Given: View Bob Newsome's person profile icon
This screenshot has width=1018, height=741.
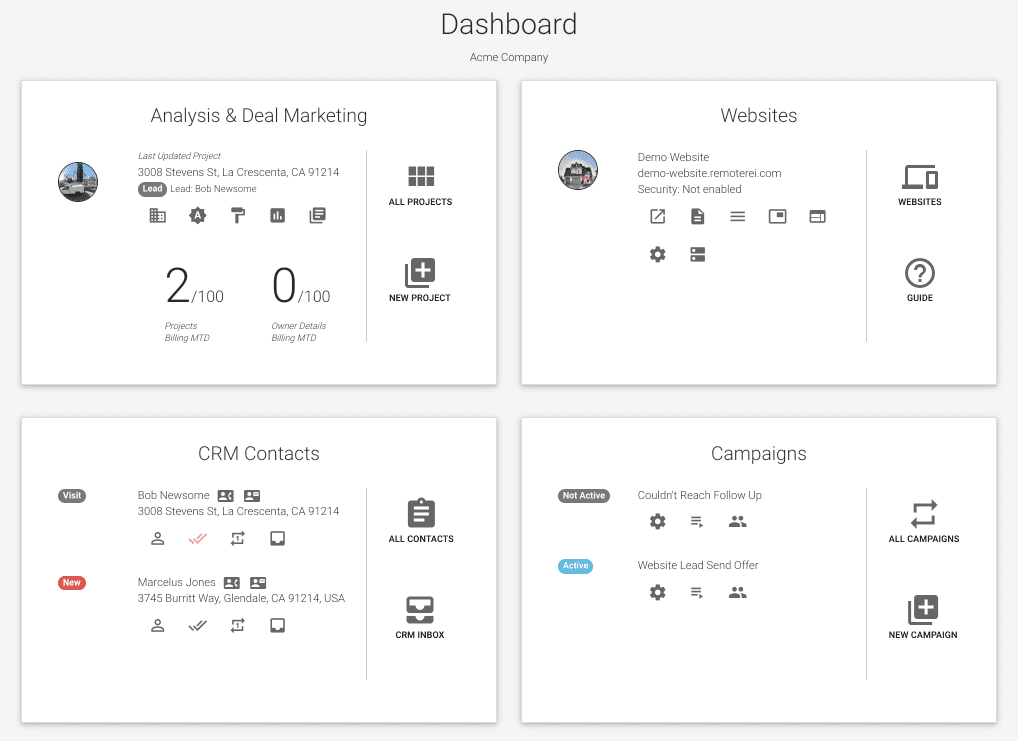Looking at the screenshot, I should click(x=158, y=538).
